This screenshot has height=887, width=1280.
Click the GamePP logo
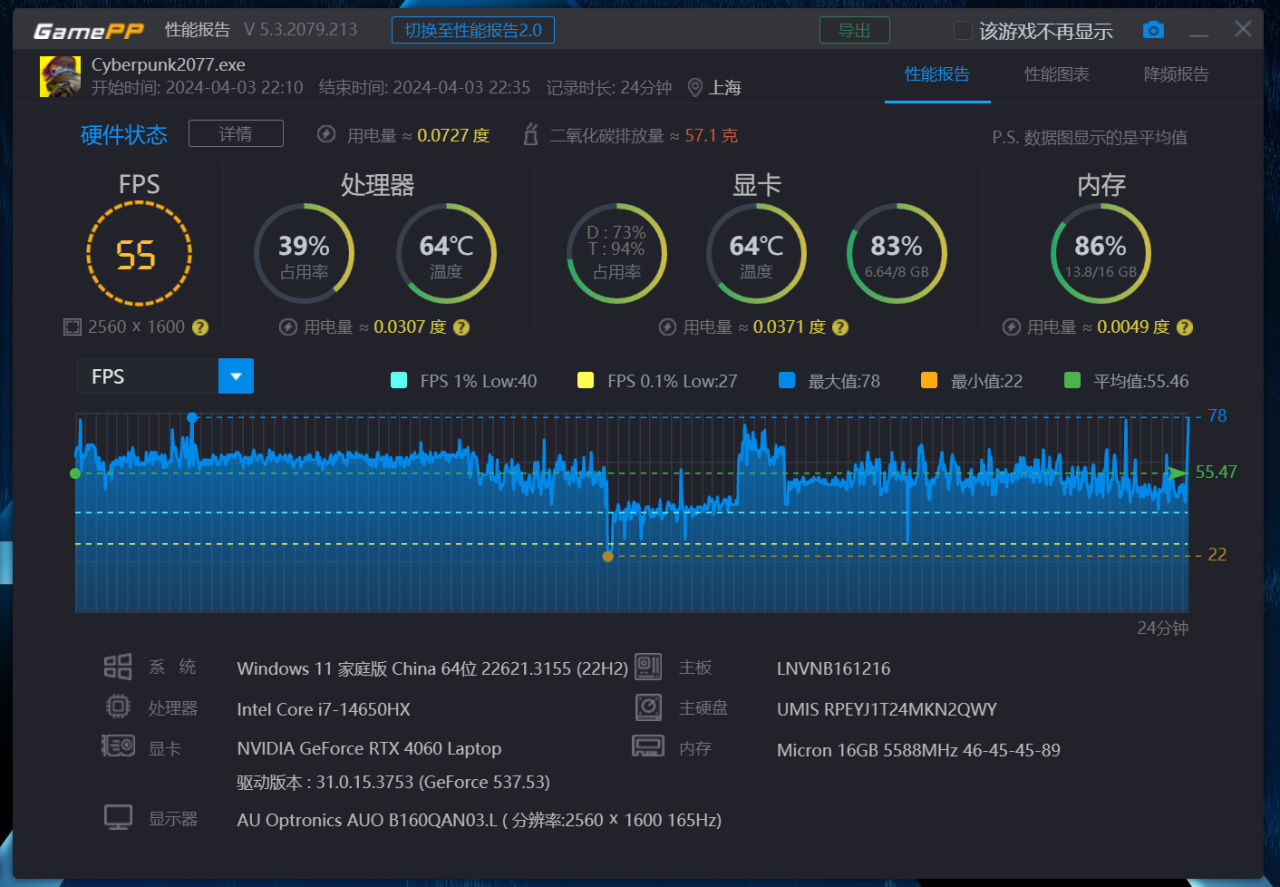90,30
